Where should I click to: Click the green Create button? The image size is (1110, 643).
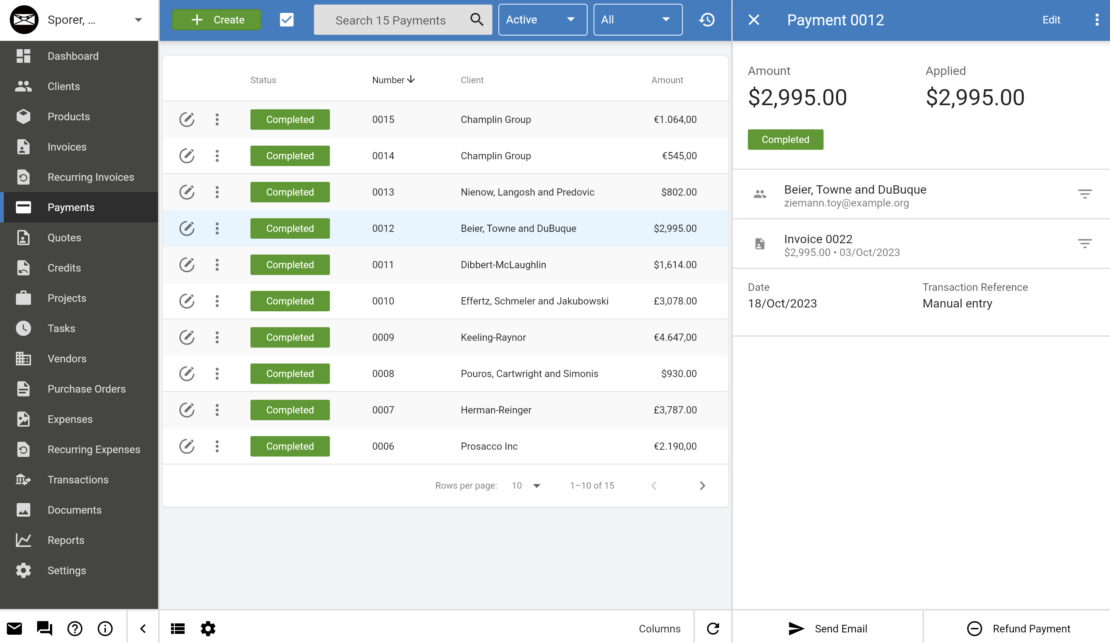[x=216, y=19]
